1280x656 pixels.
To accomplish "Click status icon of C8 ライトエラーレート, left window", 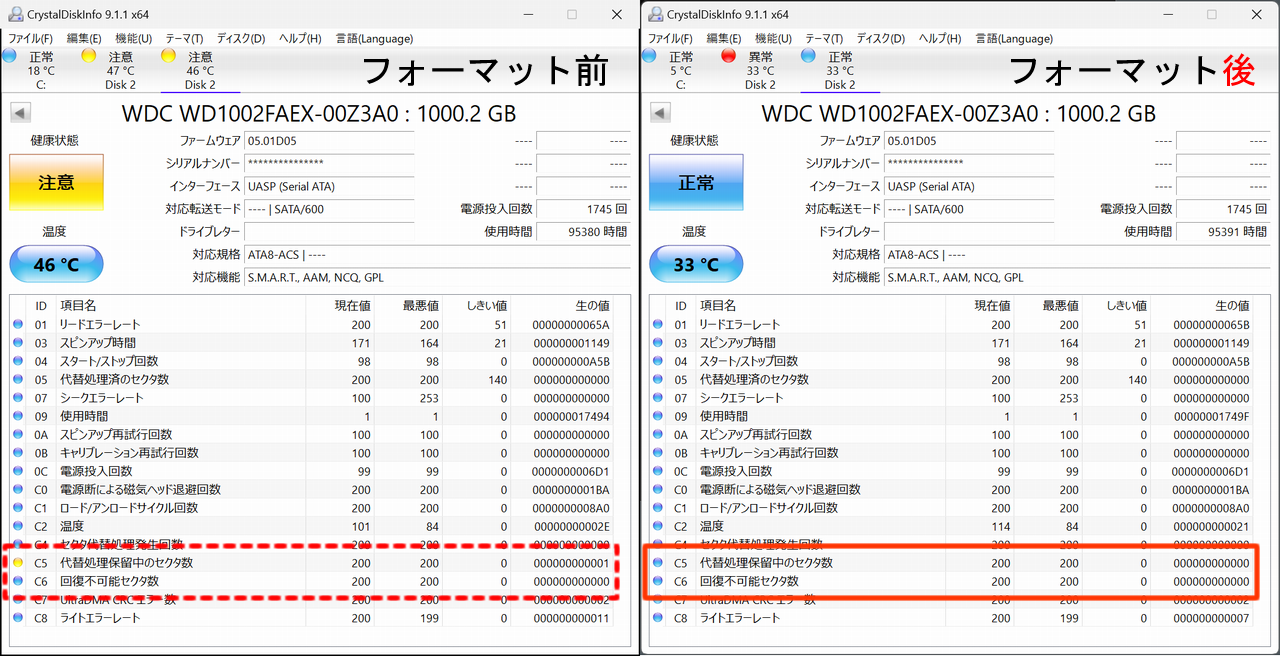I will click(18, 618).
